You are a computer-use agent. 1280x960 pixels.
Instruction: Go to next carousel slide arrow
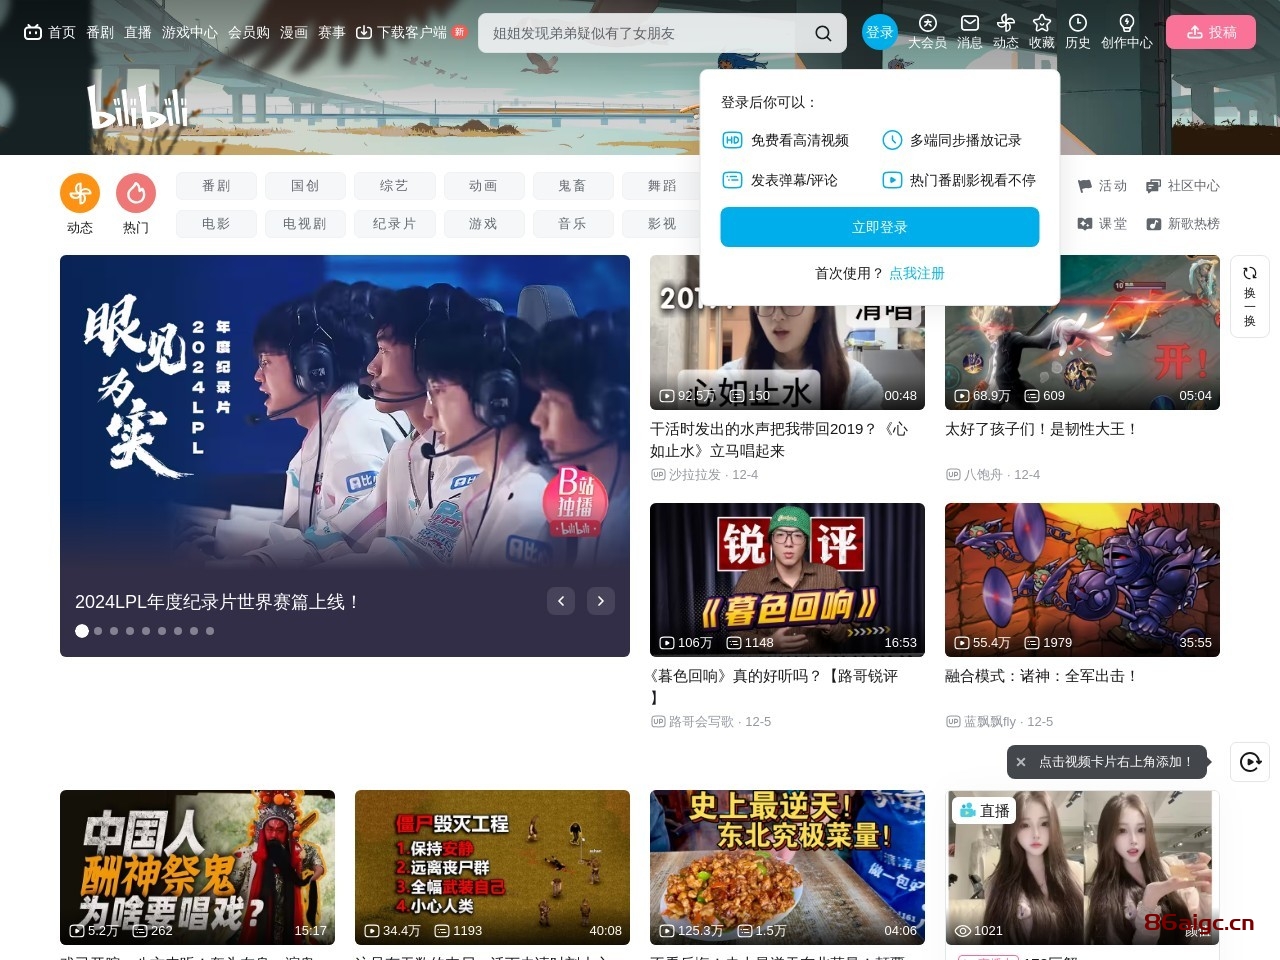[601, 601]
